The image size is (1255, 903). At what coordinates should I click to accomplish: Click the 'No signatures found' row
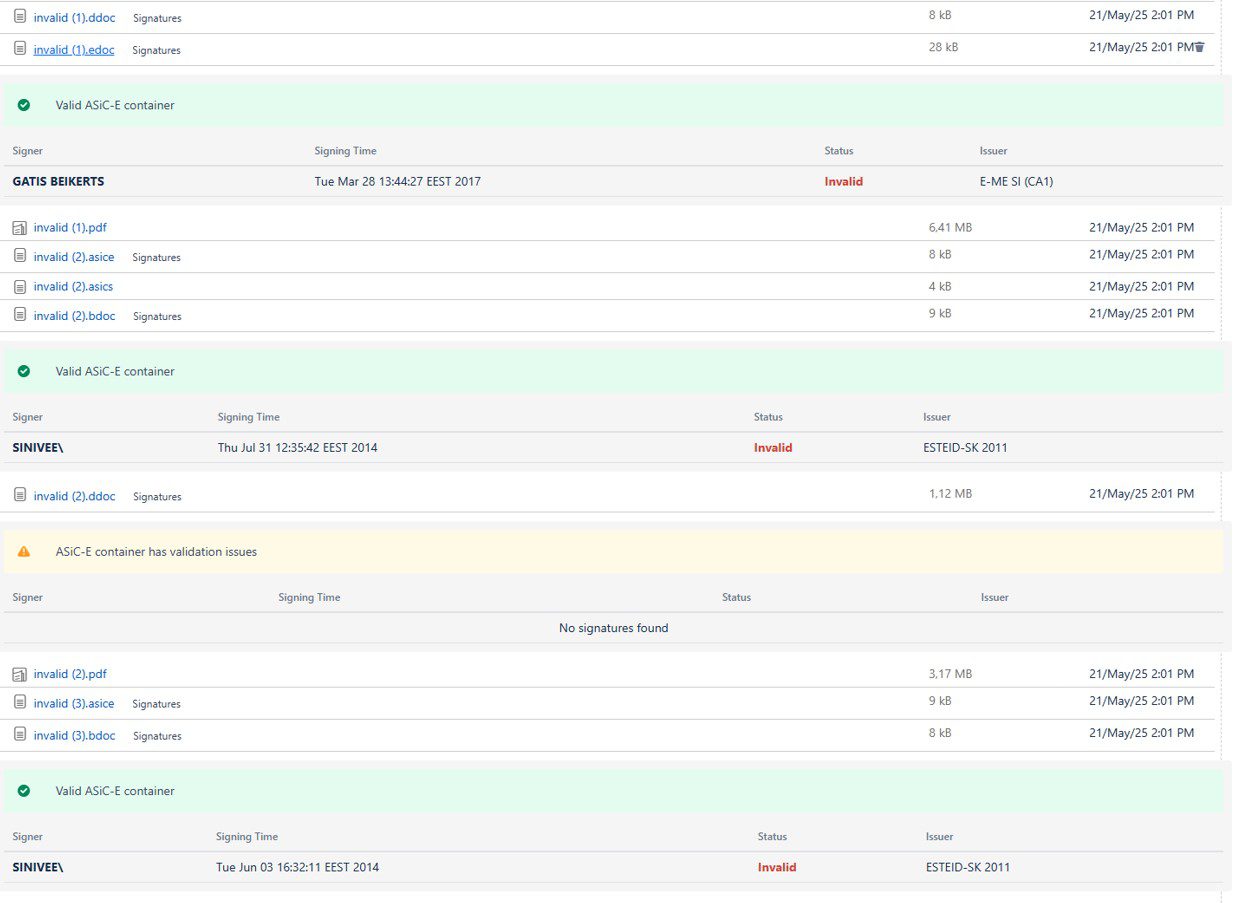pos(613,629)
